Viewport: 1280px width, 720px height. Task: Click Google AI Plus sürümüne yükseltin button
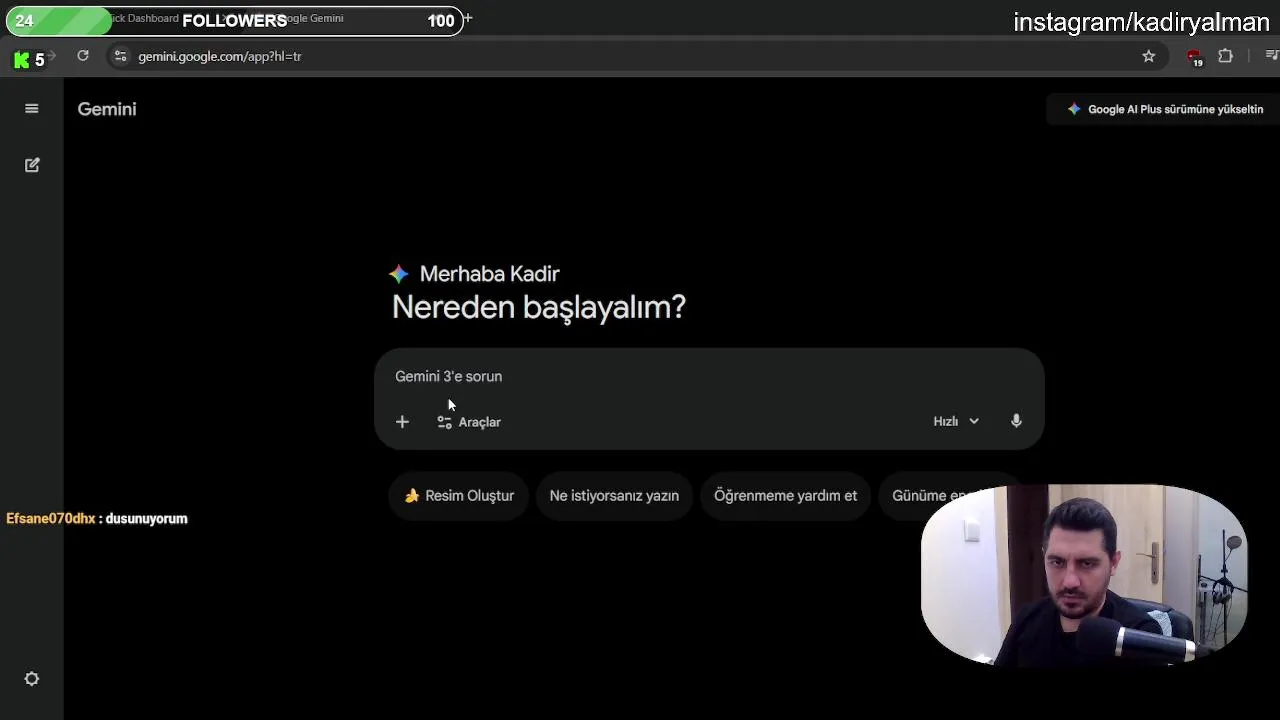[1165, 109]
